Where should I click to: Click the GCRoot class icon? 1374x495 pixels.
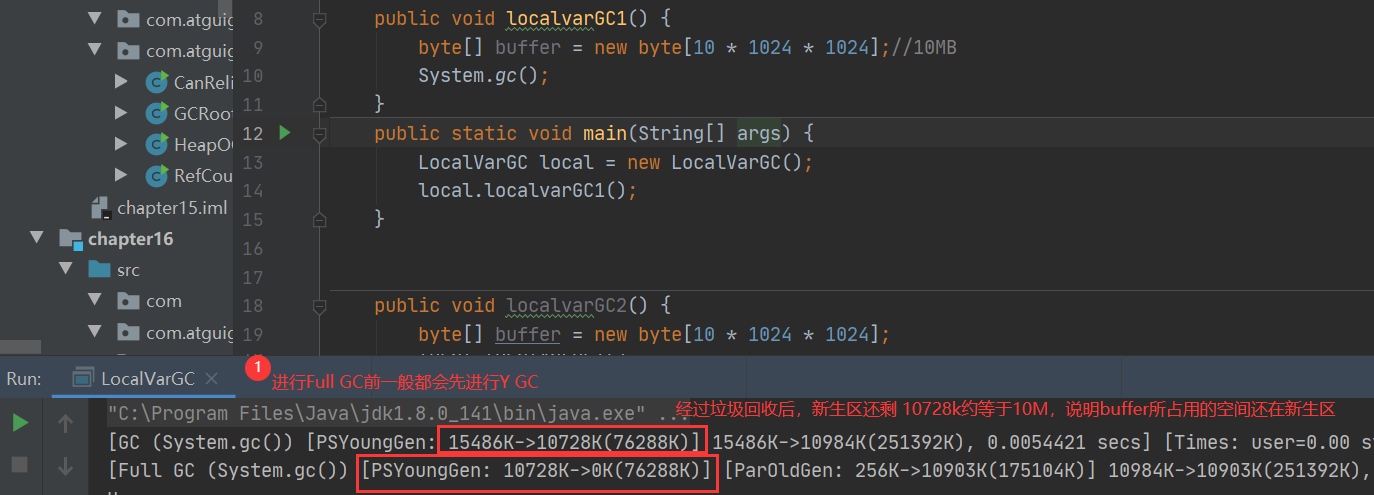(157, 113)
